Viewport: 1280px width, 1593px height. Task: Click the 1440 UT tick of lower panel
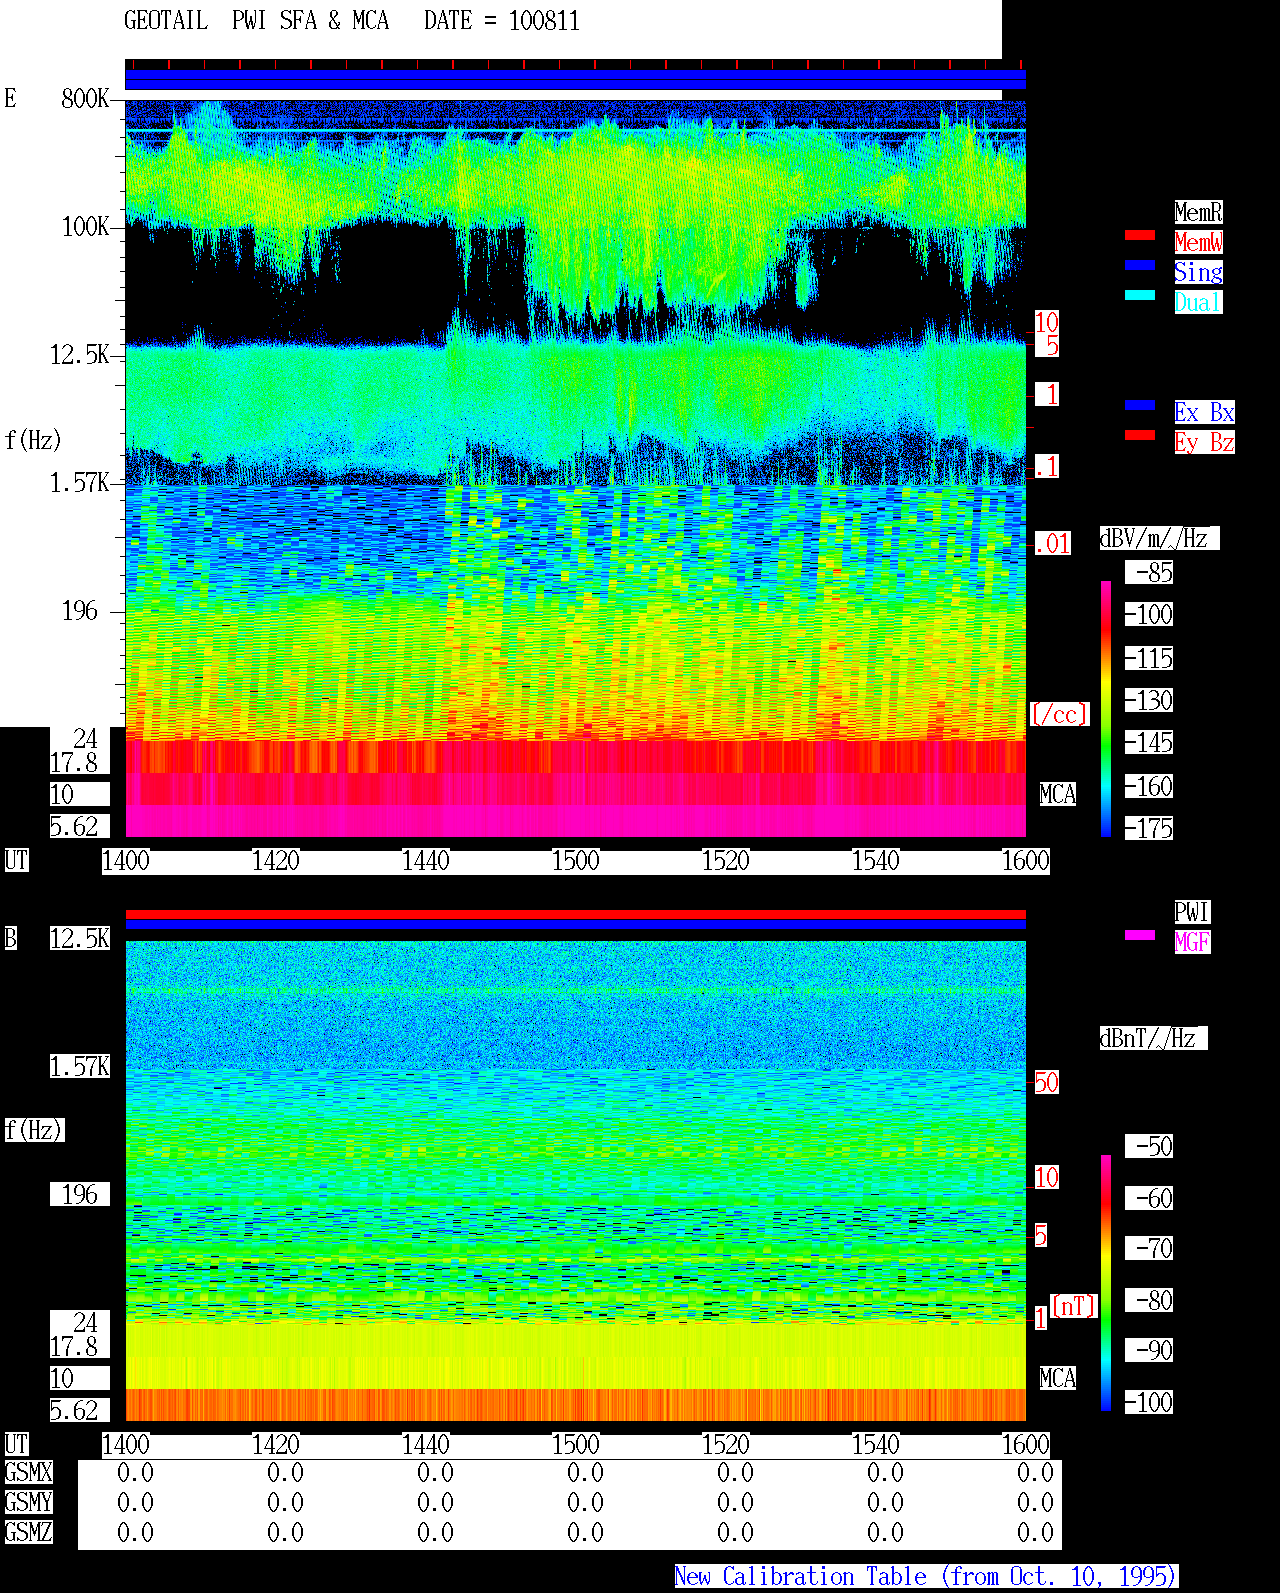[x=426, y=1445]
